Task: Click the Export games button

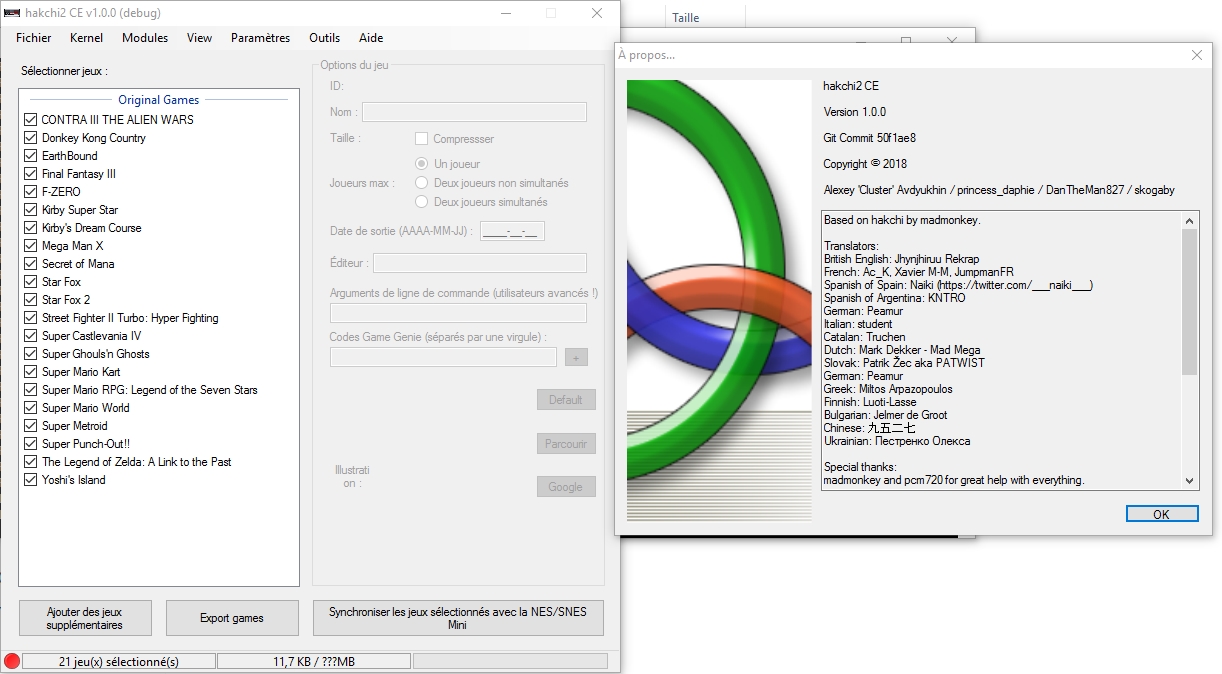Action: click(232, 618)
